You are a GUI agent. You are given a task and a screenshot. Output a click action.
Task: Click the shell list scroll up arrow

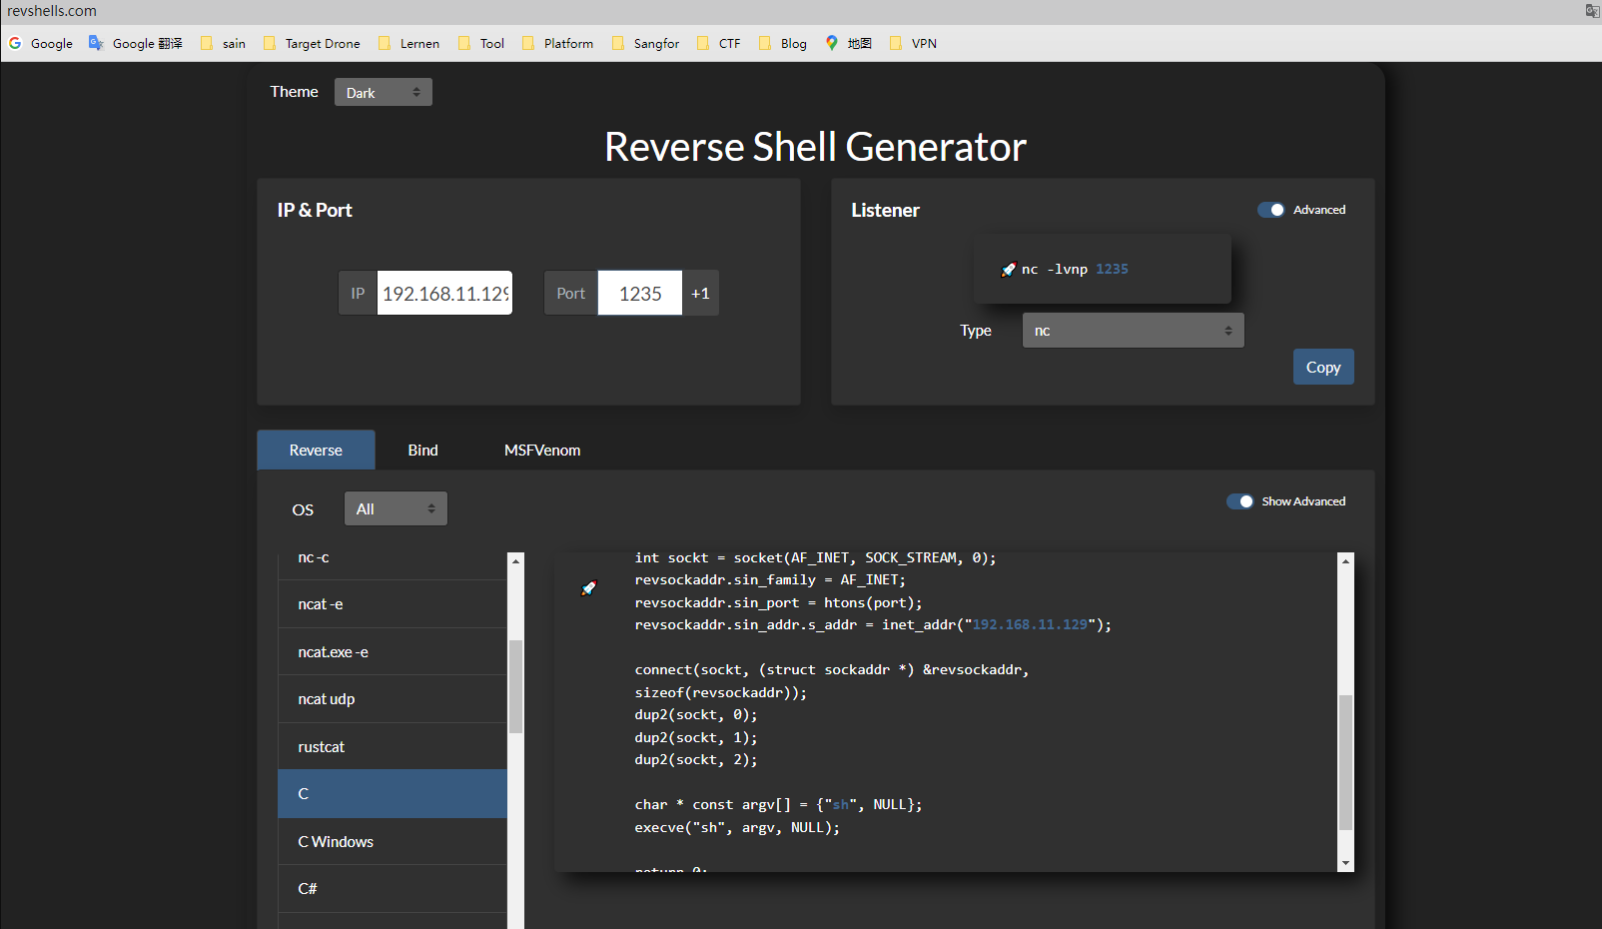coord(516,560)
